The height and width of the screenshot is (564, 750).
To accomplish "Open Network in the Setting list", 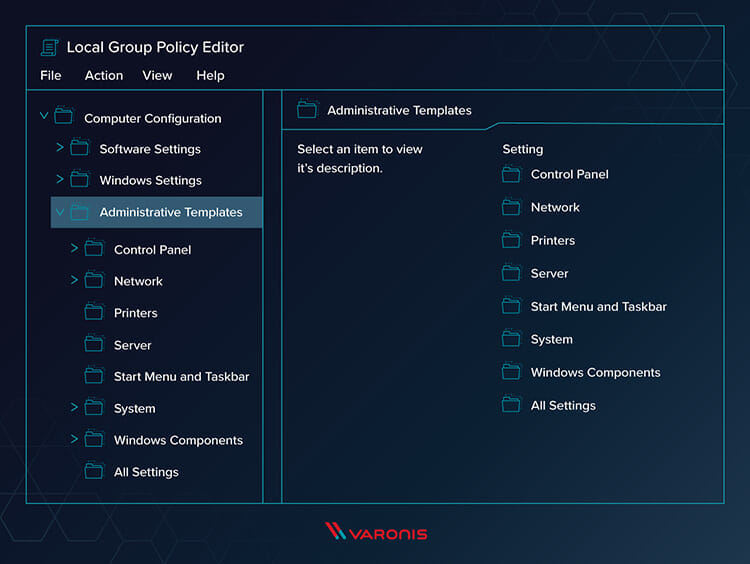I will (x=555, y=208).
